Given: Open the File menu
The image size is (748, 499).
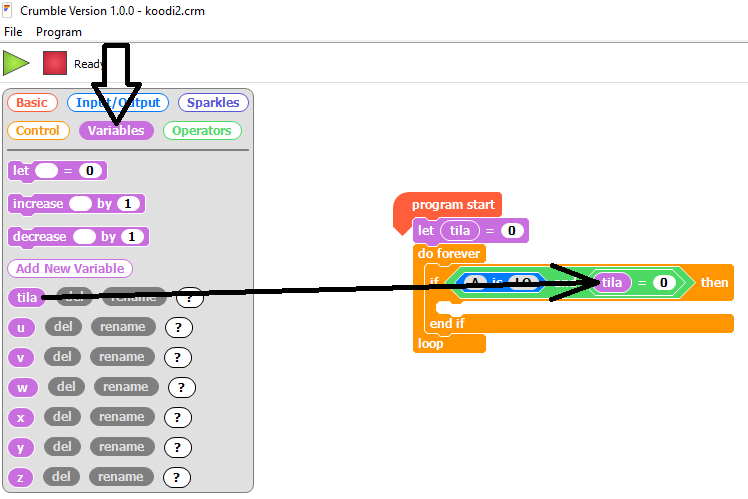Looking at the screenshot, I should (x=13, y=32).
